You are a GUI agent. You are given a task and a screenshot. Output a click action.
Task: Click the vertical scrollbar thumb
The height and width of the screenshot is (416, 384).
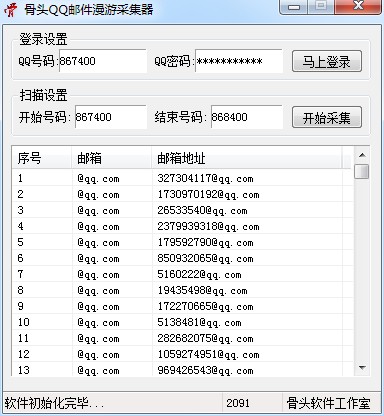click(362, 171)
